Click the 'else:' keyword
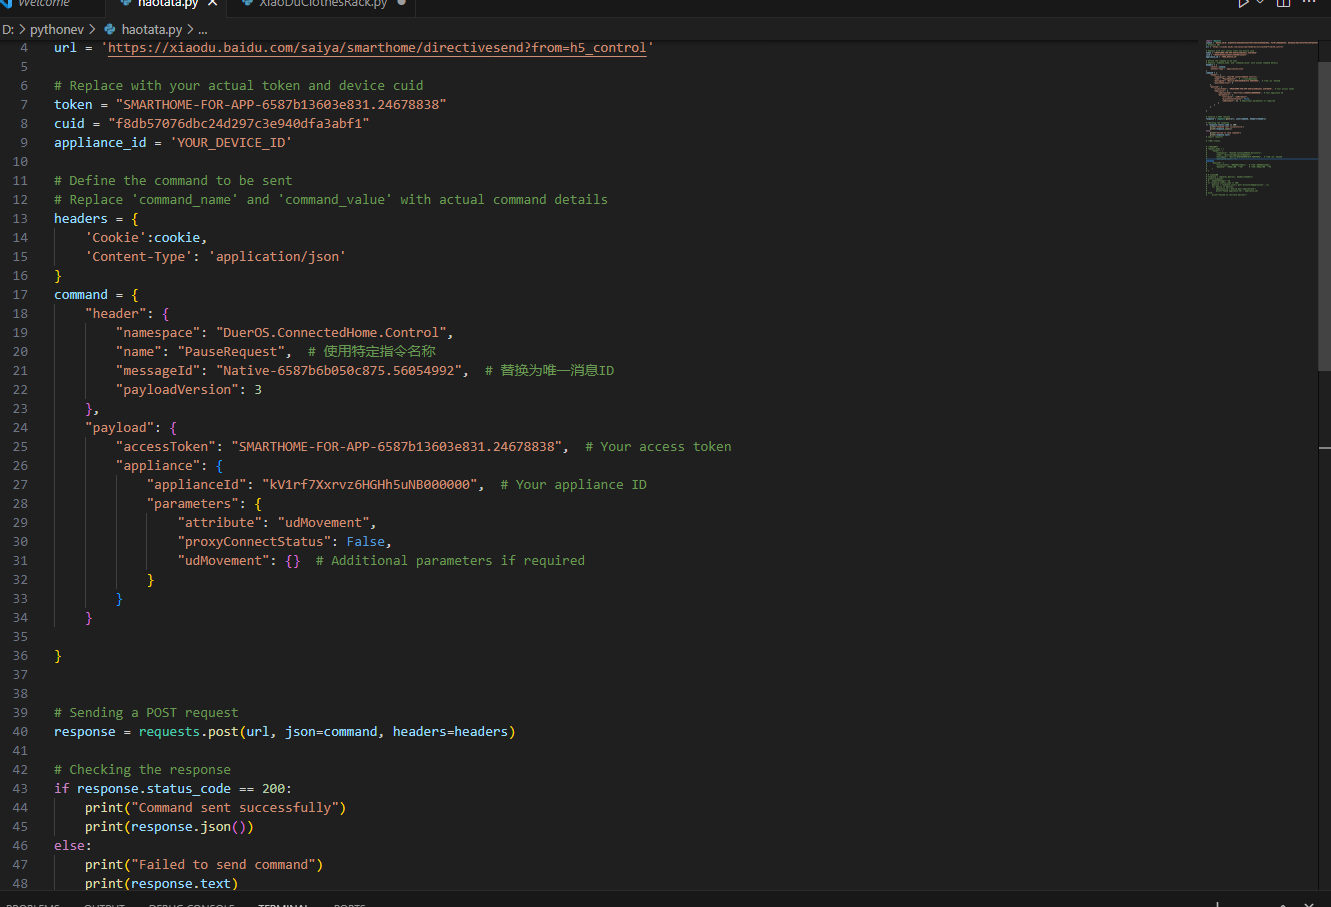1331x907 pixels. coord(73,845)
